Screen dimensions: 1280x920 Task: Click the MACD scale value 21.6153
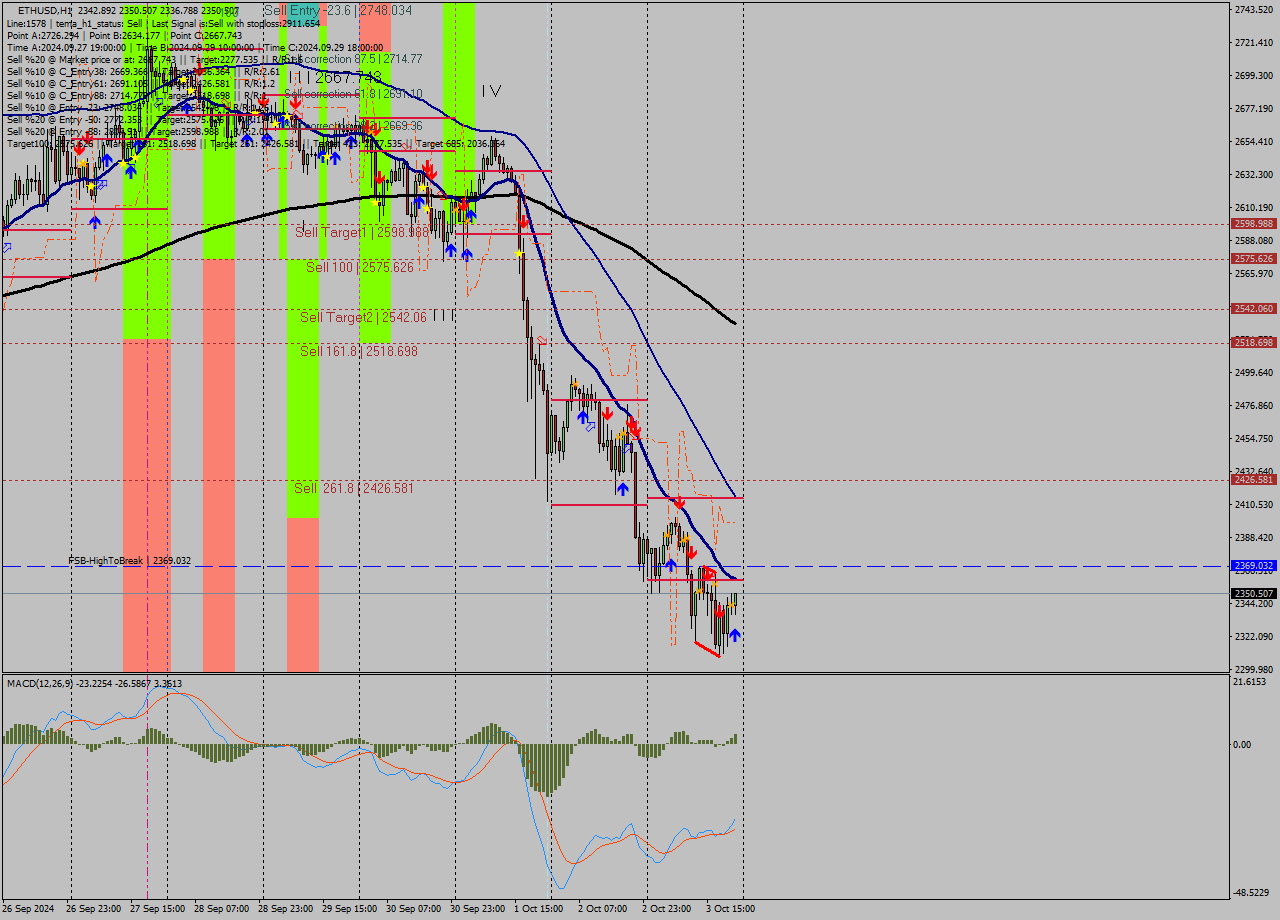[x=1250, y=681]
